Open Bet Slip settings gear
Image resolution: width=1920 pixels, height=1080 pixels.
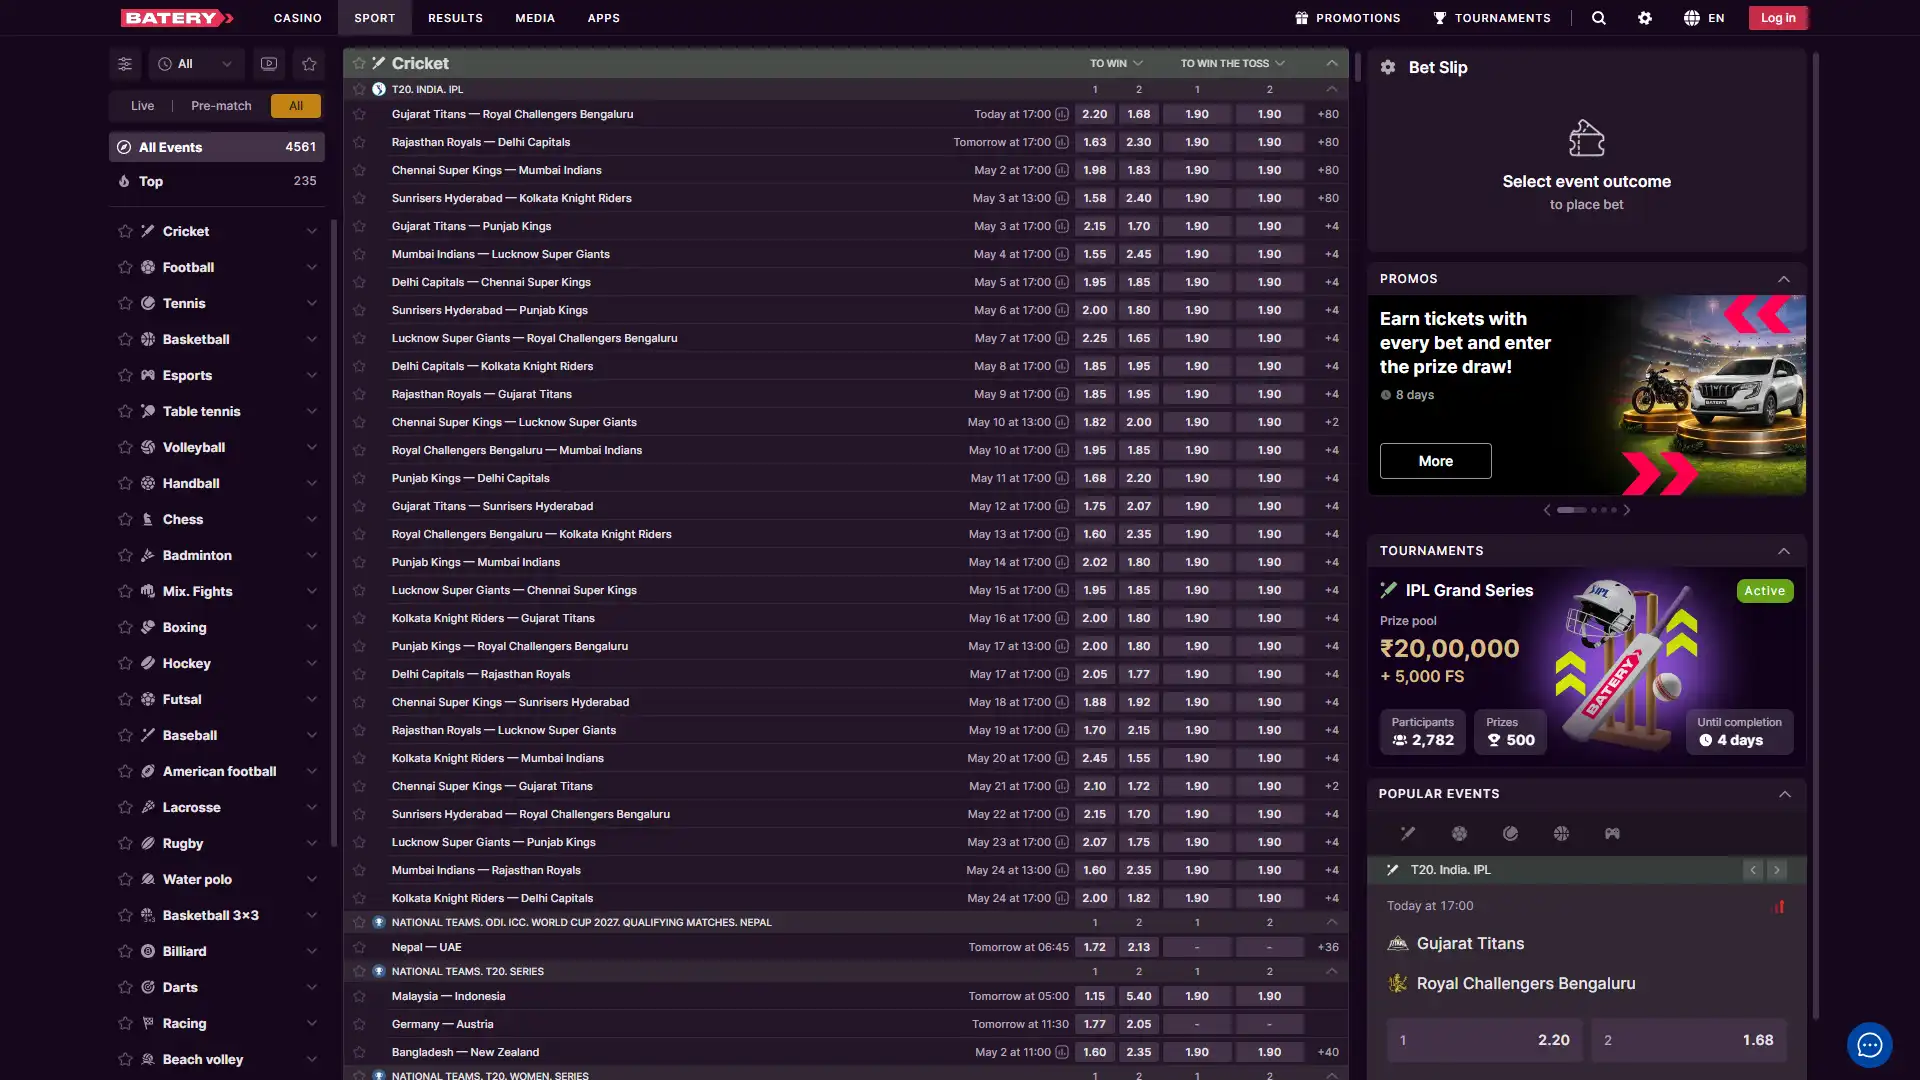[x=1388, y=67]
